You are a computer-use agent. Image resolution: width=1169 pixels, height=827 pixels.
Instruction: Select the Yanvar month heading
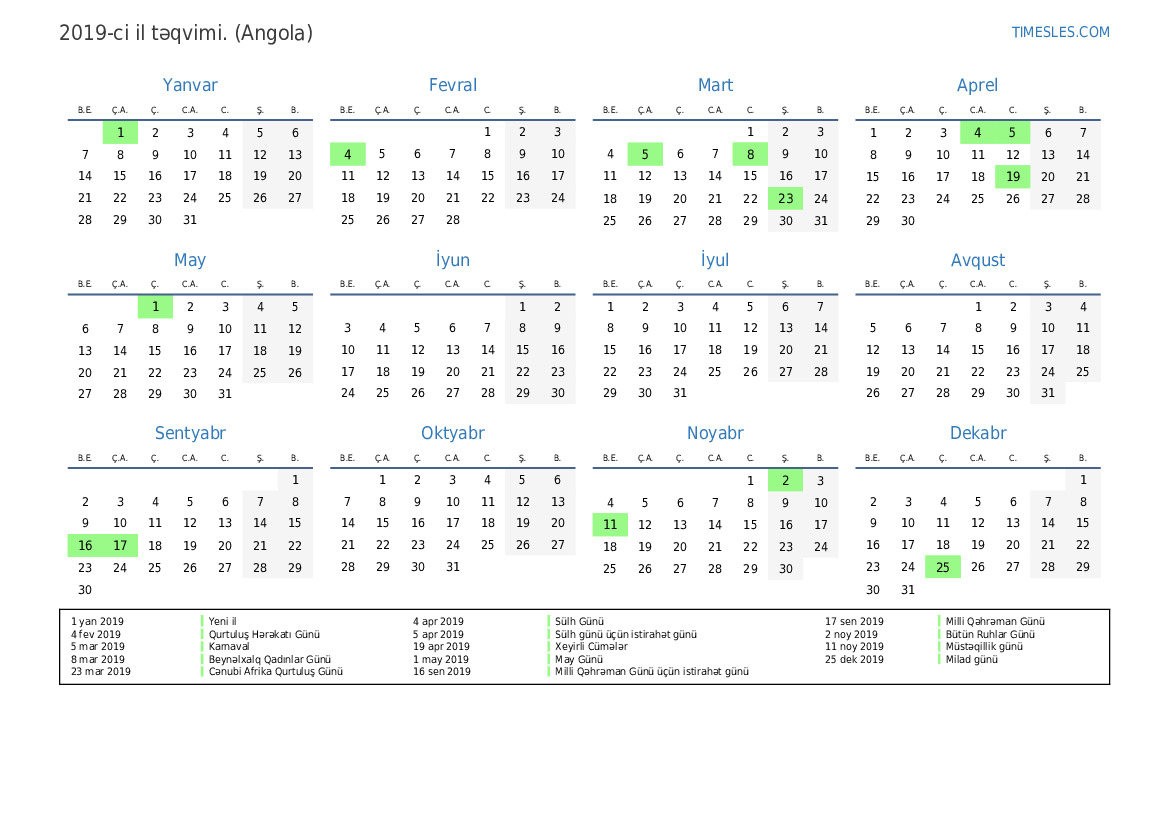click(190, 85)
